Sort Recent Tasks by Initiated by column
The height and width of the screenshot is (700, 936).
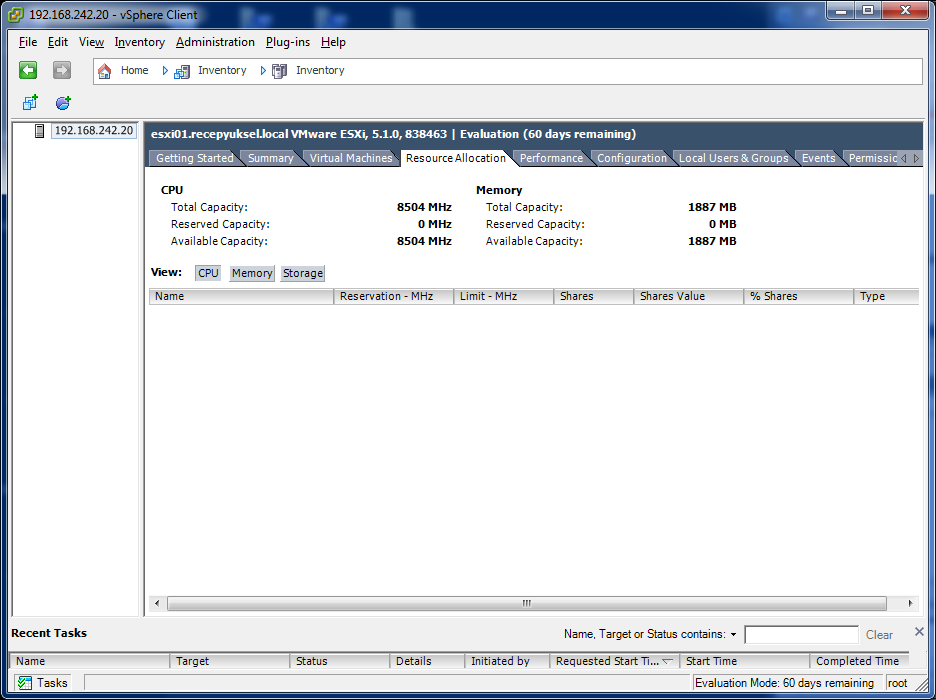(x=507, y=661)
